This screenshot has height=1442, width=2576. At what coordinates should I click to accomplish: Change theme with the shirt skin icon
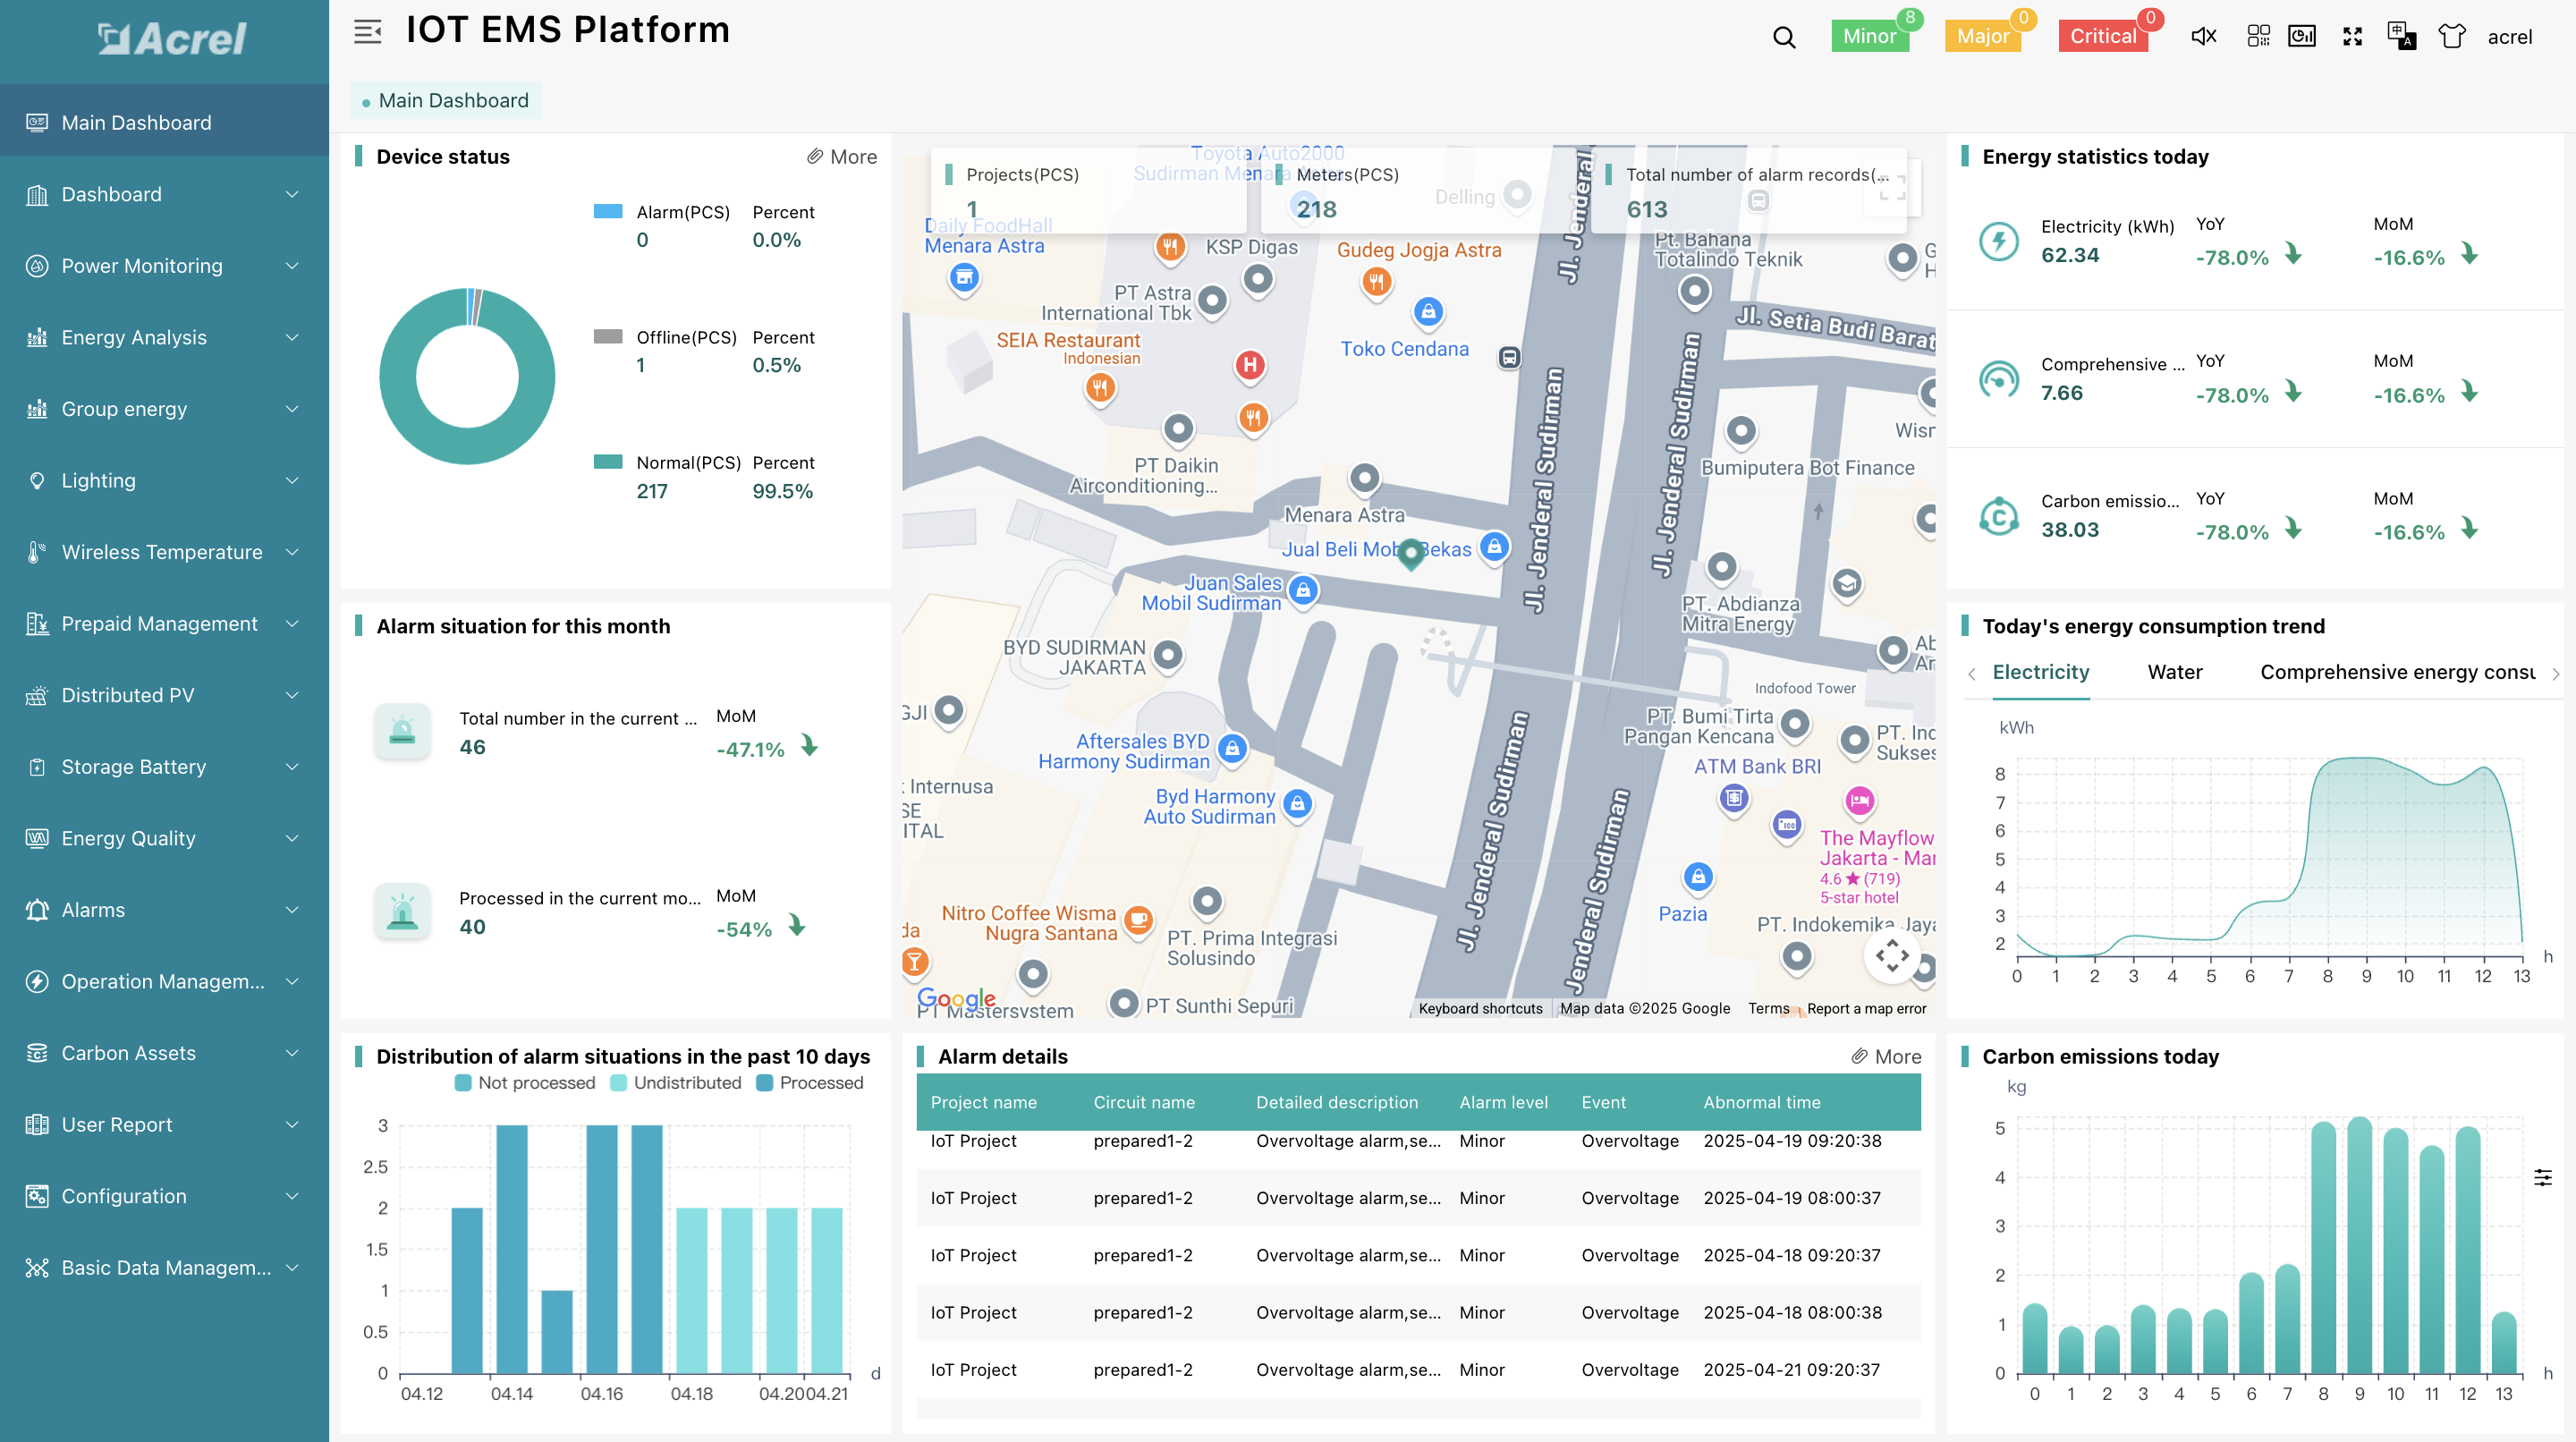(x=2451, y=36)
